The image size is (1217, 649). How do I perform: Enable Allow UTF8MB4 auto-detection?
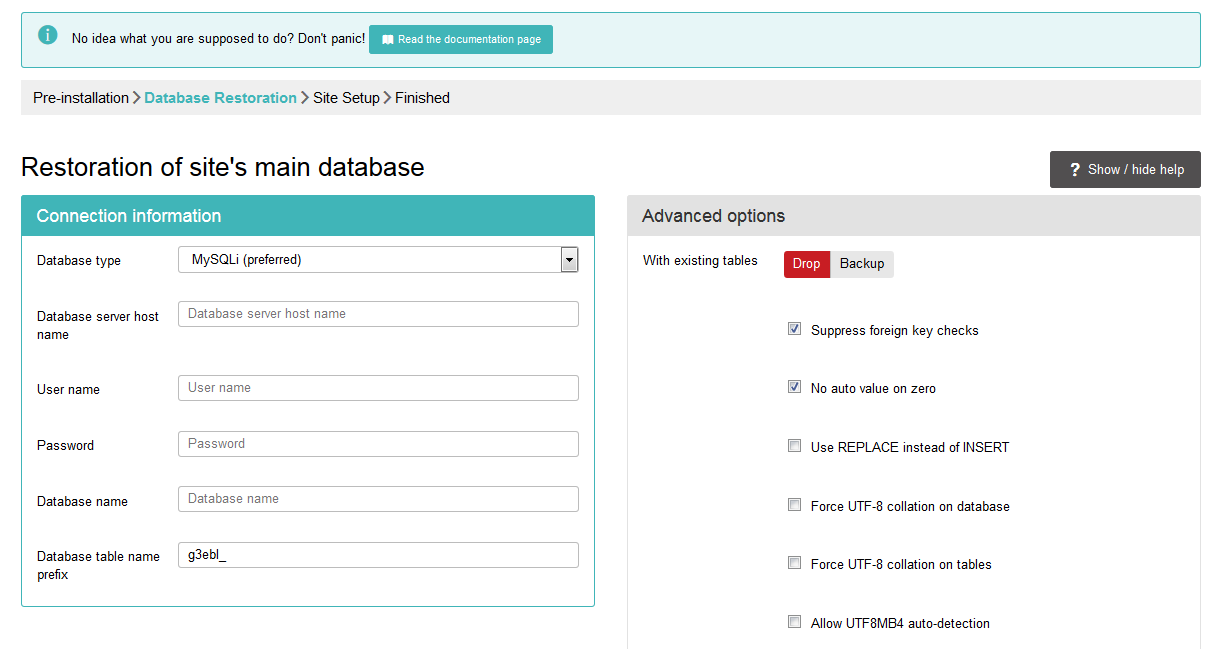pos(794,622)
